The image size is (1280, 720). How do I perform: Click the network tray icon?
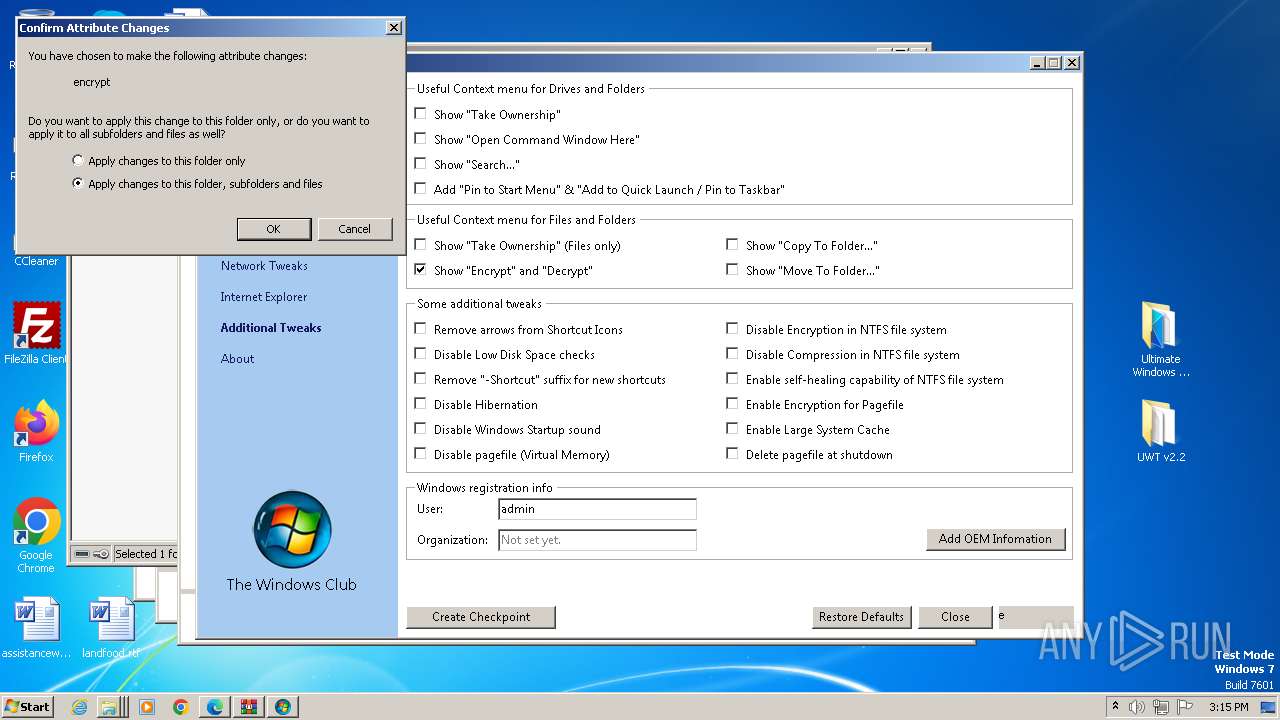pyautogui.click(x=1161, y=707)
